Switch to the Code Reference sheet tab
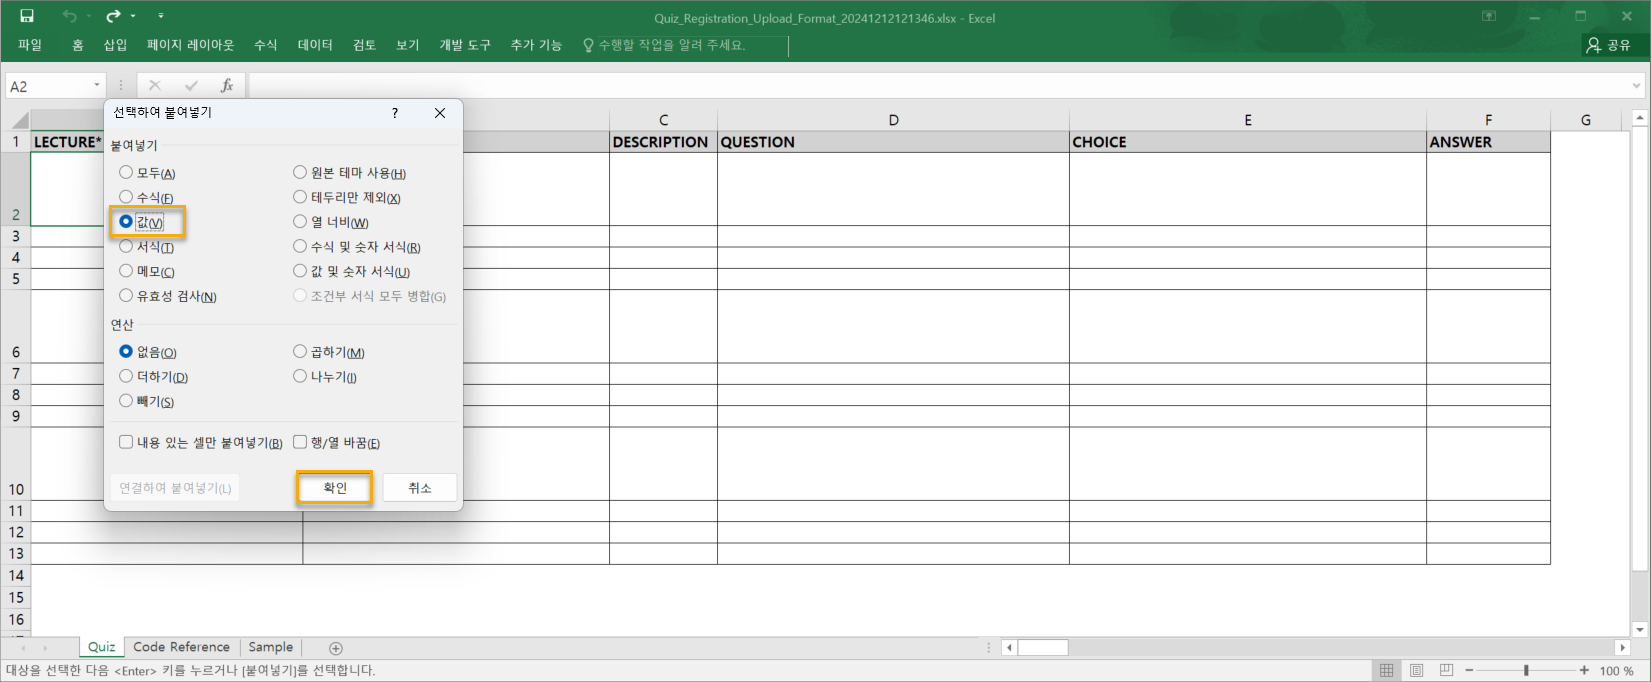This screenshot has height=682, width=1651. click(x=181, y=647)
